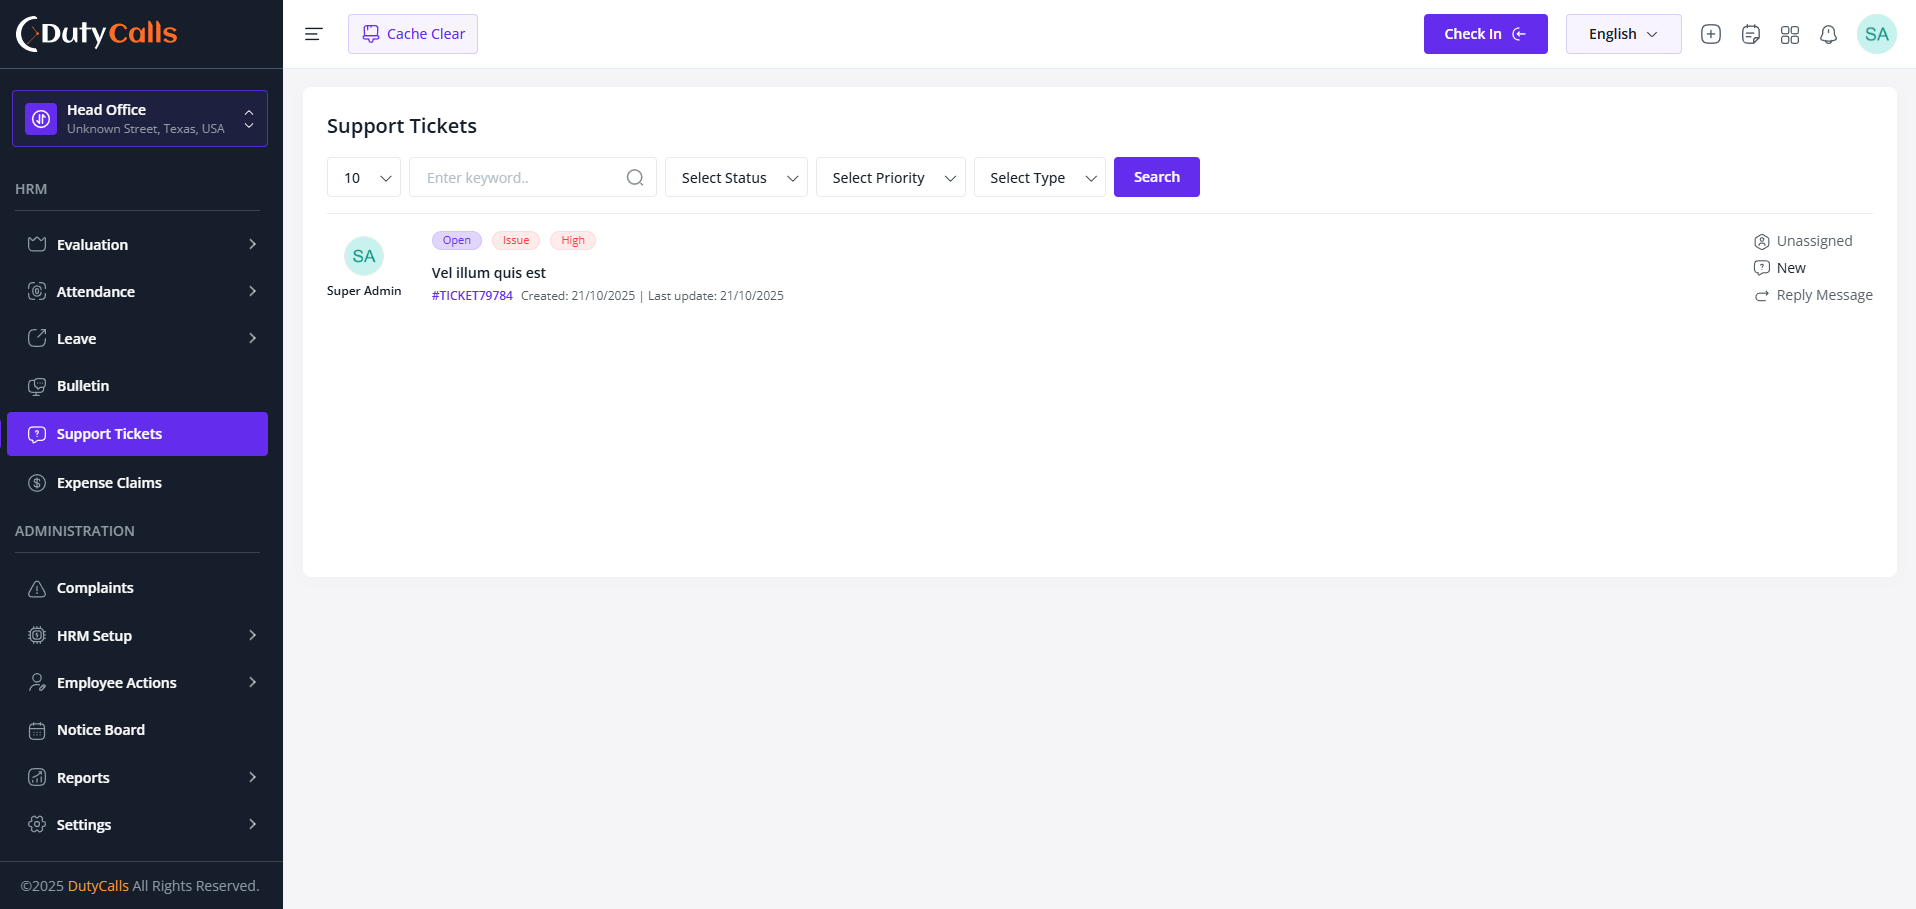The height and width of the screenshot is (909, 1916).
Task: Click the Complaints warning icon
Action: coord(37,588)
